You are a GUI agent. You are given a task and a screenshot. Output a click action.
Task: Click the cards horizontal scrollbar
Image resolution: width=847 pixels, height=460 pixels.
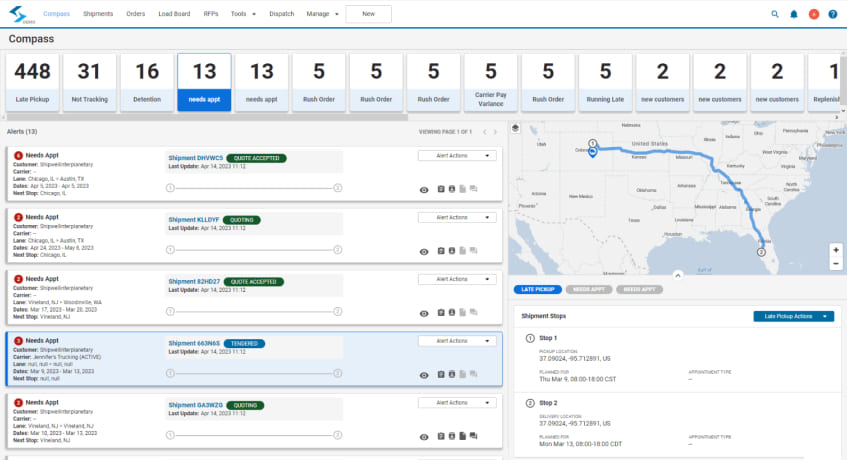point(207,117)
